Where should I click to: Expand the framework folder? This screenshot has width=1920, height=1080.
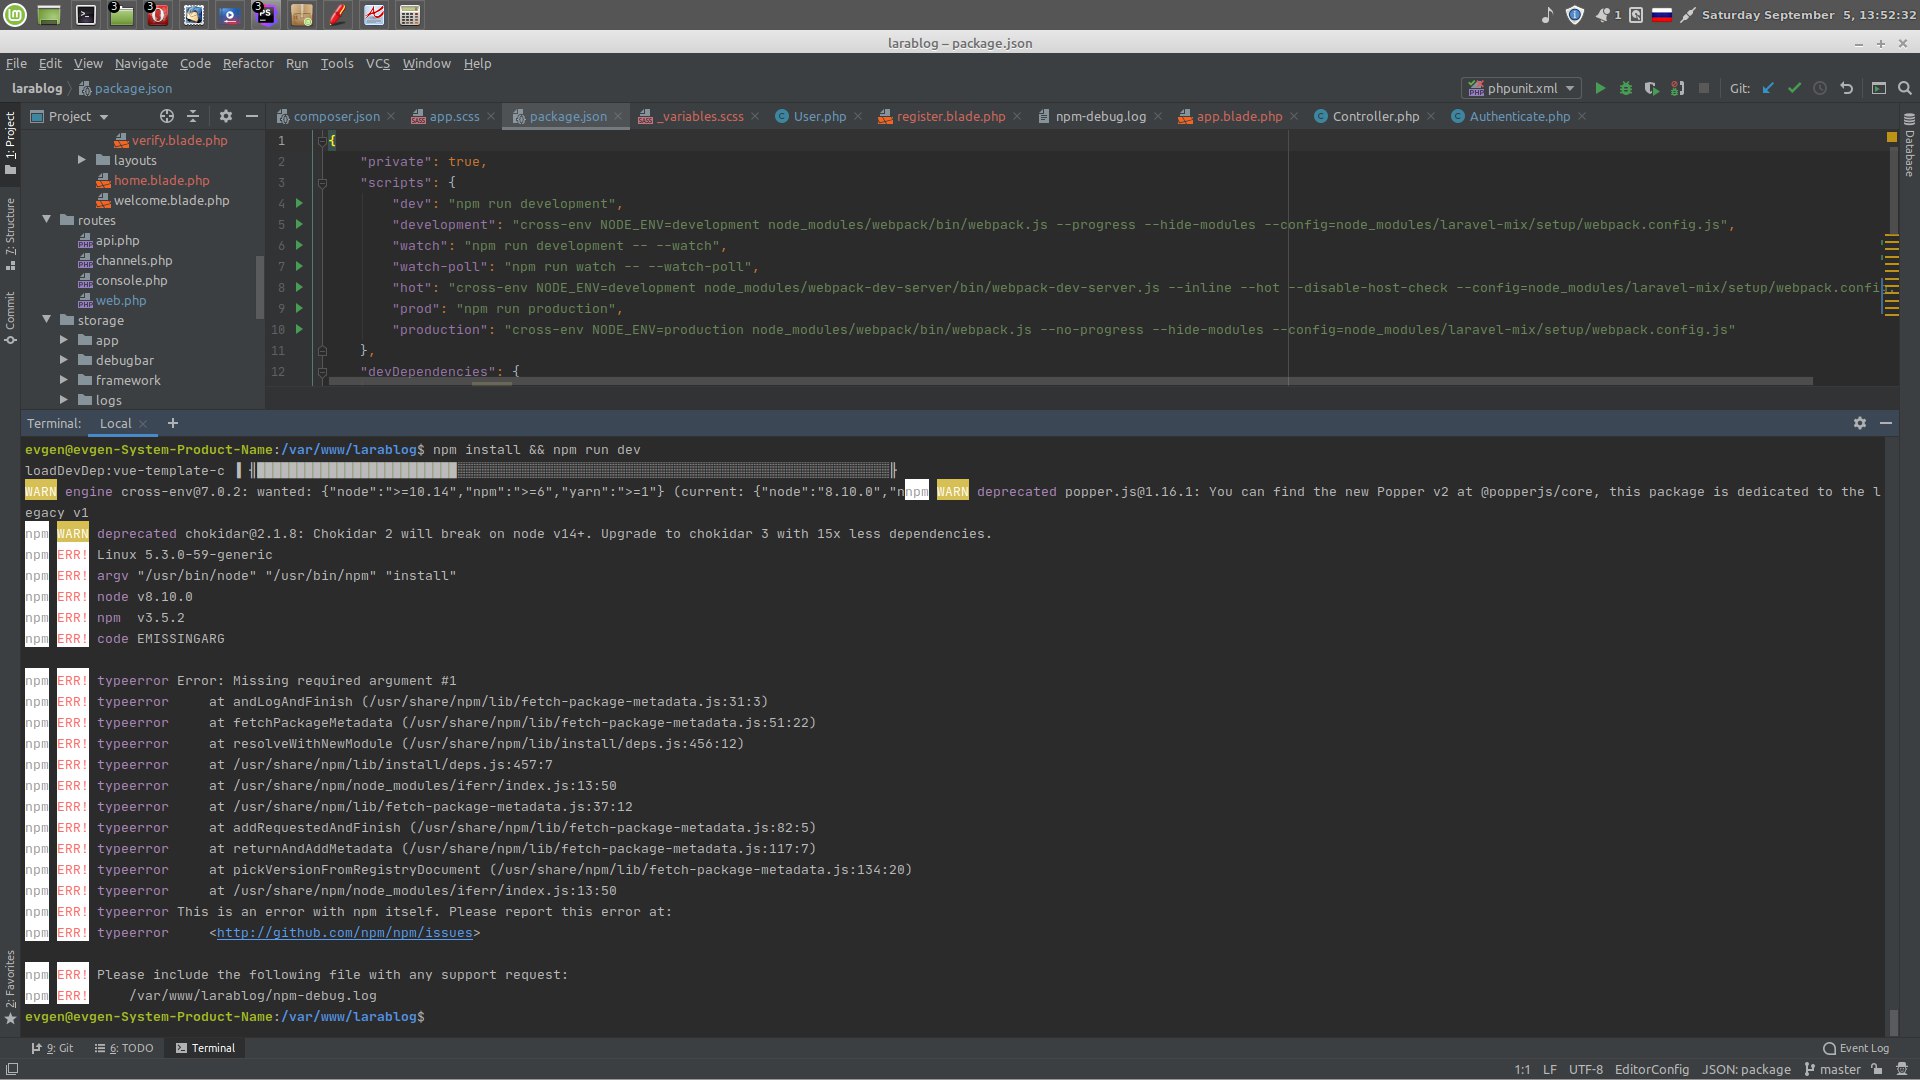64,380
